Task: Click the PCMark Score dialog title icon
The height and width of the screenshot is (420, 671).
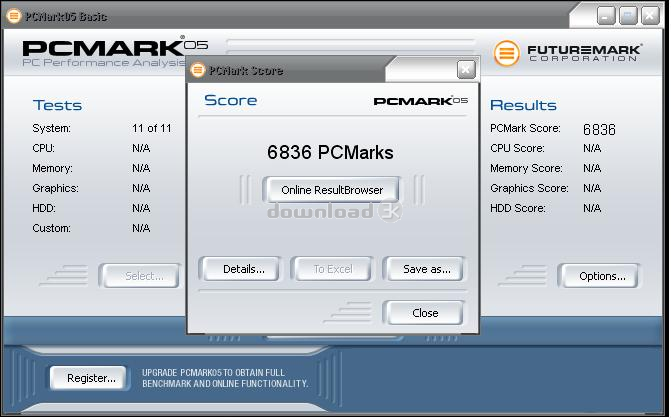Action: (198, 70)
